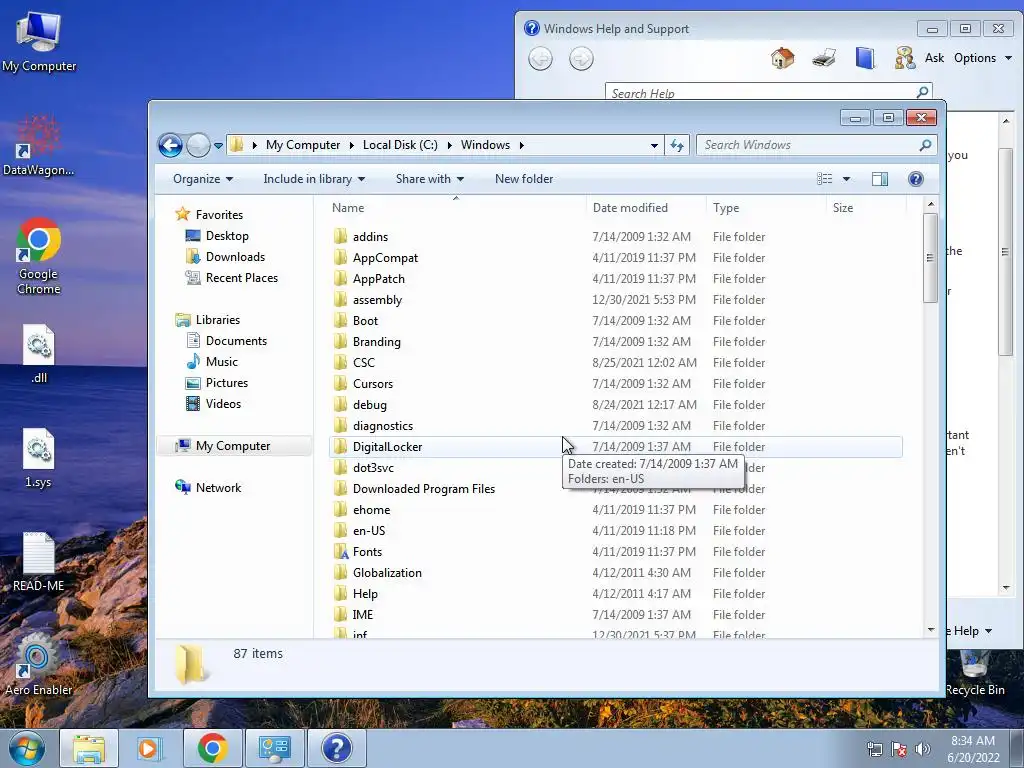Click the Search Help magnifier icon

point(922,92)
